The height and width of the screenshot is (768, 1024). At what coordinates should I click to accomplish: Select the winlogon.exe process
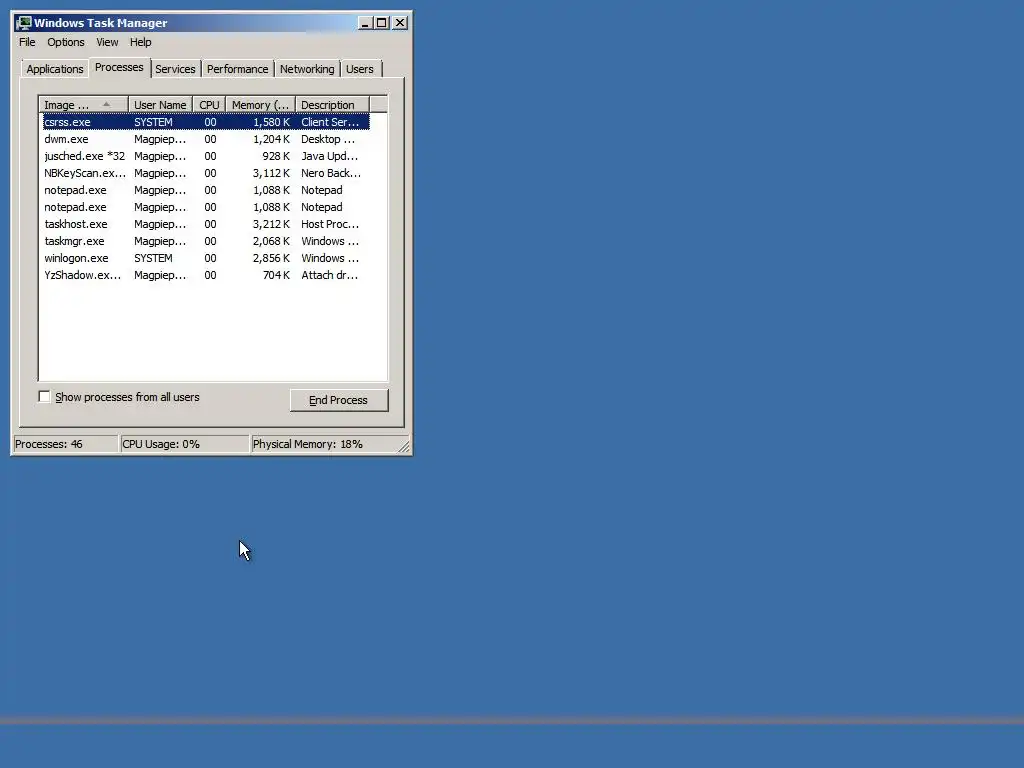click(x=206, y=258)
